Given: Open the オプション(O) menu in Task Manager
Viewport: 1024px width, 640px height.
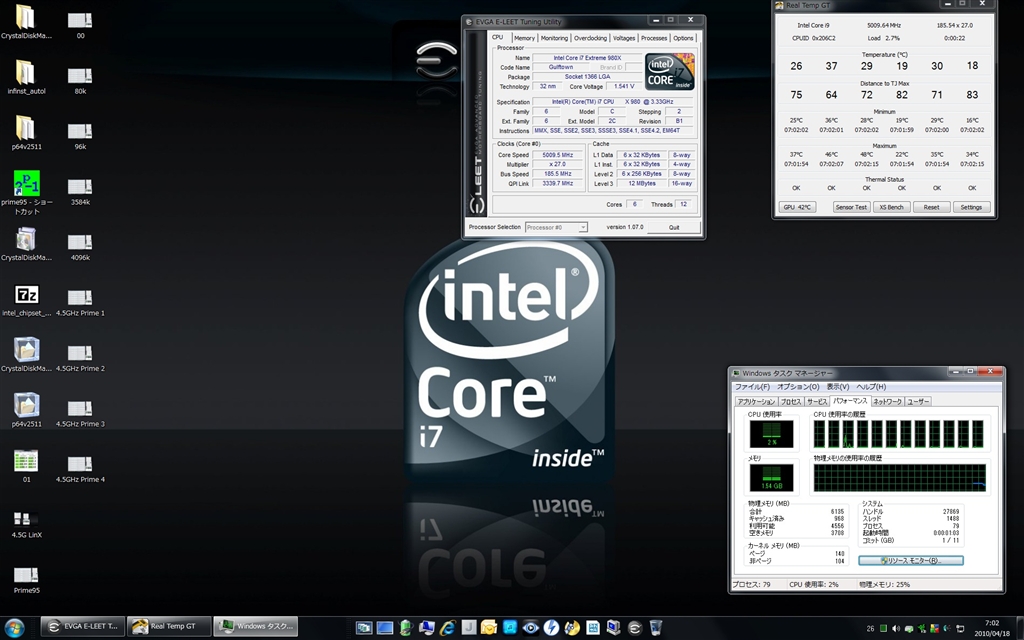Looking at the screenshot, I should tap(798, 387).
